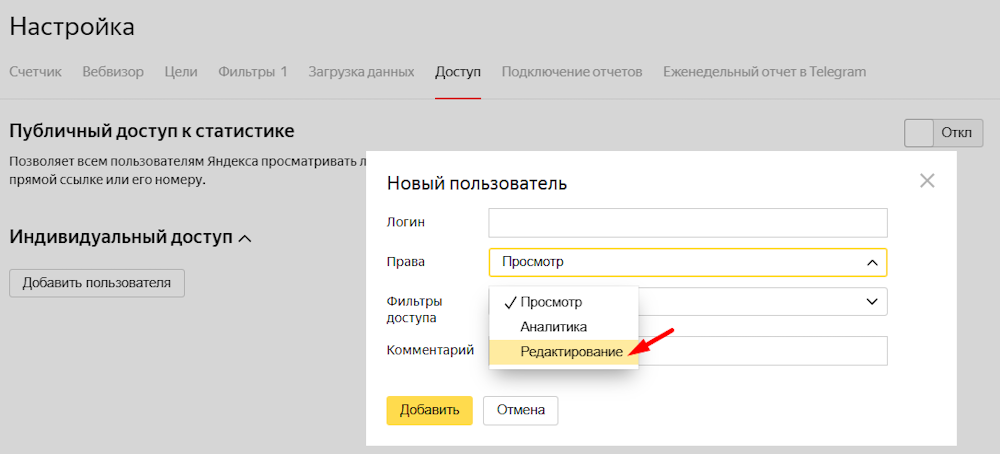Viewport: 1000px width, 454px height.
Task: Collapse the Индивидуальный доступ section
Action: click(245, 238)
